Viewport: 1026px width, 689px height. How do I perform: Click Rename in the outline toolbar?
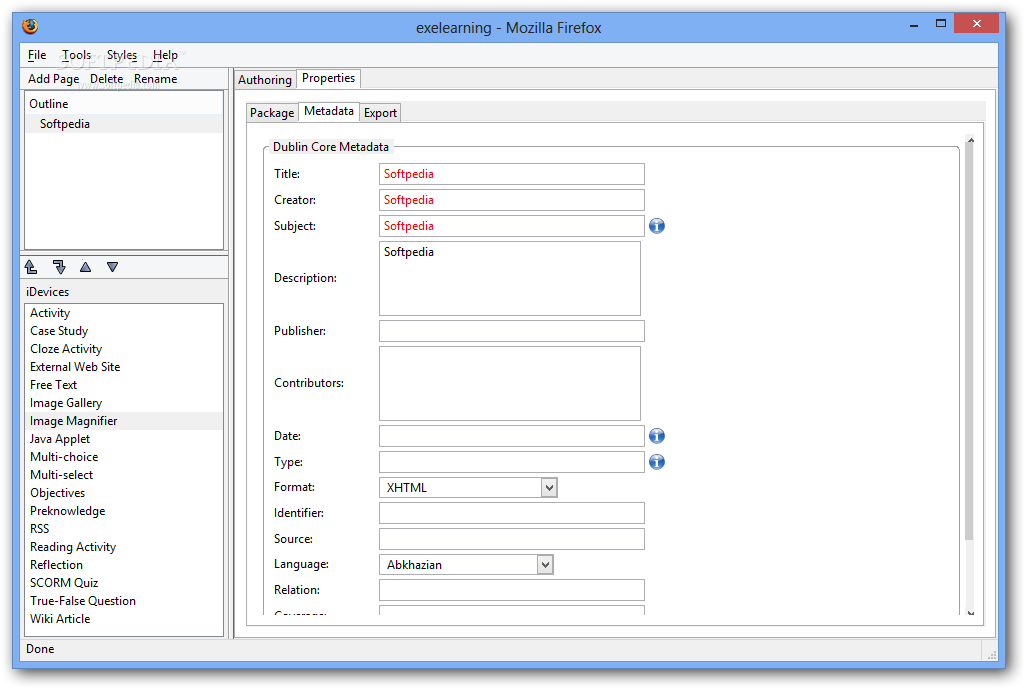(x=156, y=79)
